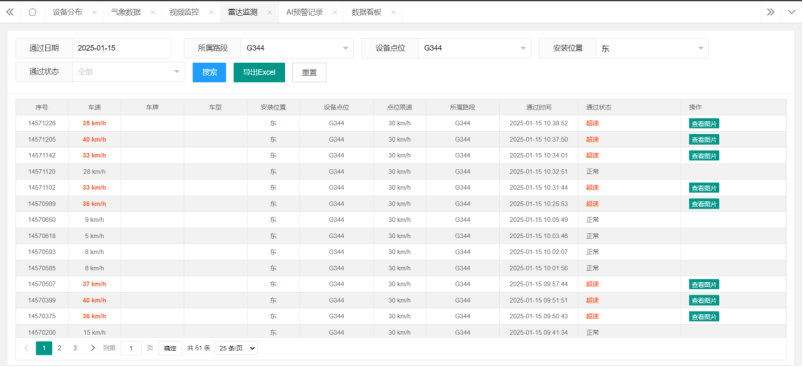The height and width of the screenshot is (367, 803).
Task: Click the 通过时间 column header
Action: tap(539, 107)
